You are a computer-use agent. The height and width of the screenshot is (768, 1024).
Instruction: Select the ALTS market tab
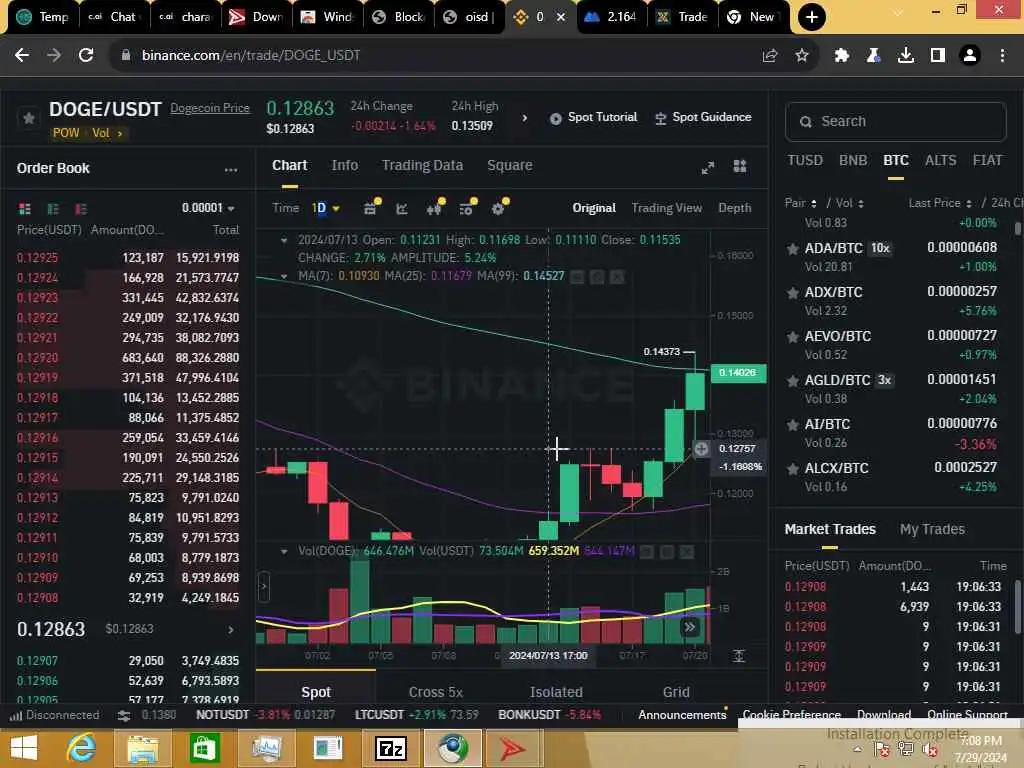(x=940, y=160)
